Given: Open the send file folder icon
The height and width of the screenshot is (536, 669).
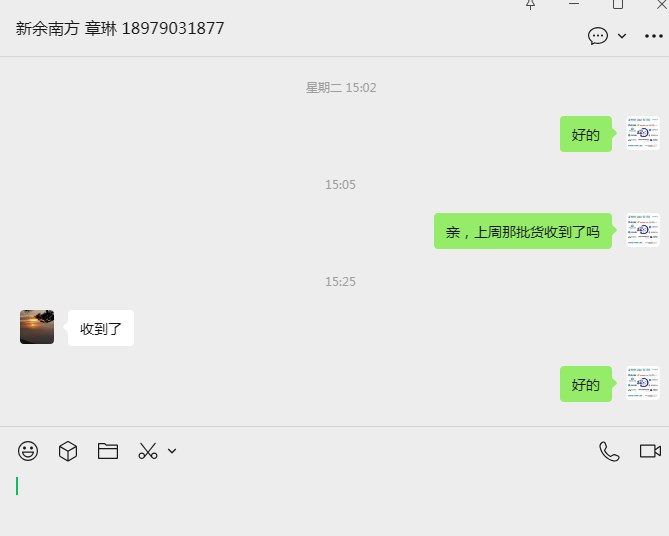Looking at the screenshot, I should [x=108, y=451].
